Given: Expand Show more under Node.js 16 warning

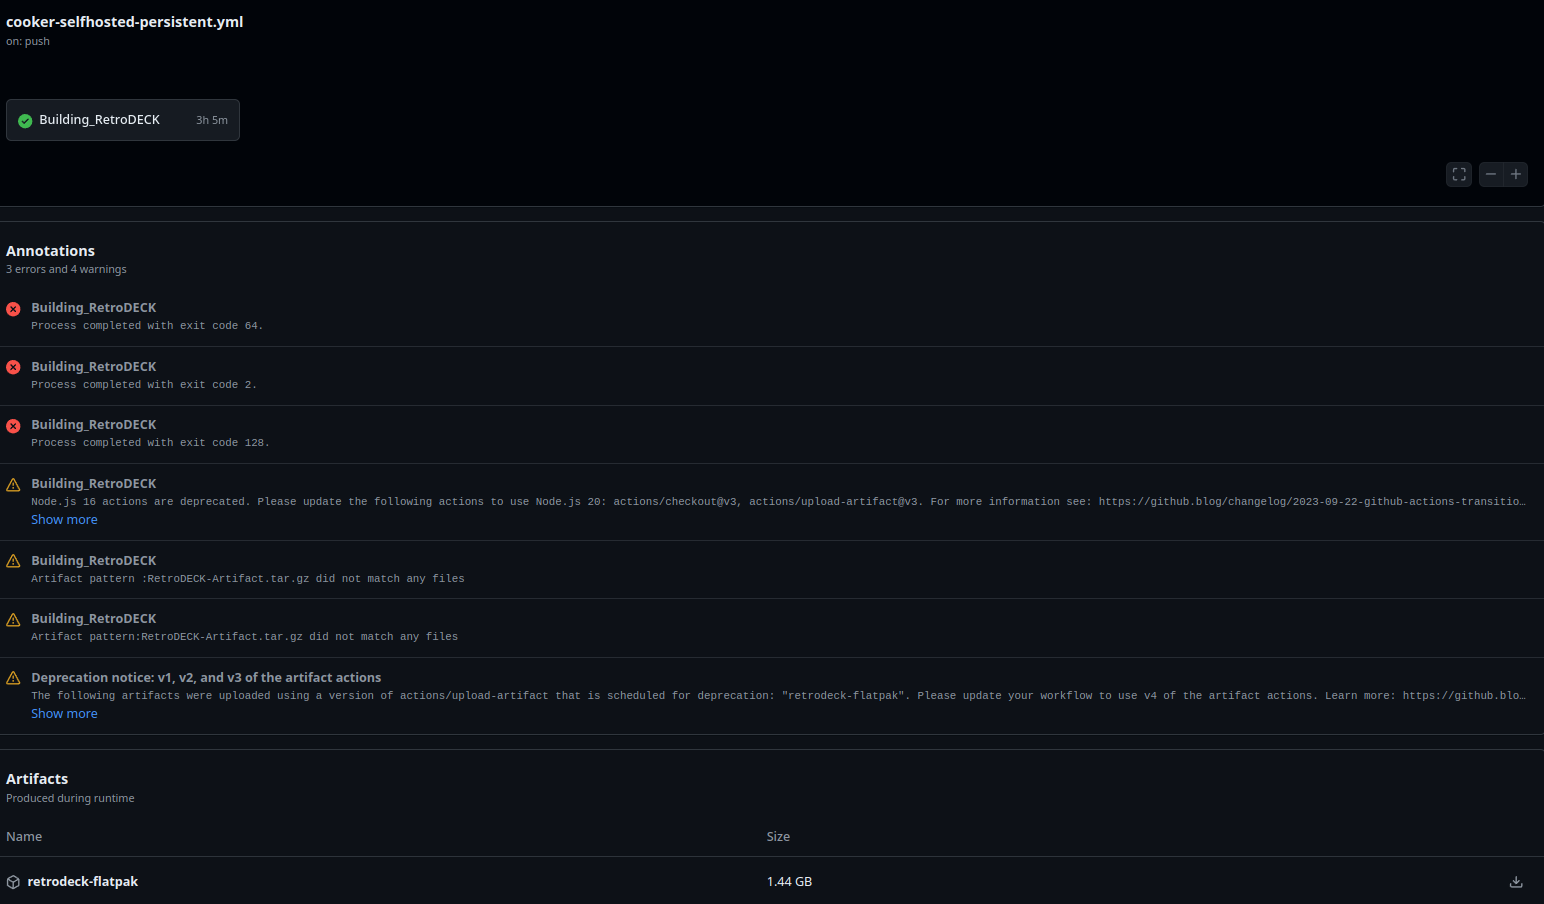Looking at the screenshot, I should pos(64,520).
